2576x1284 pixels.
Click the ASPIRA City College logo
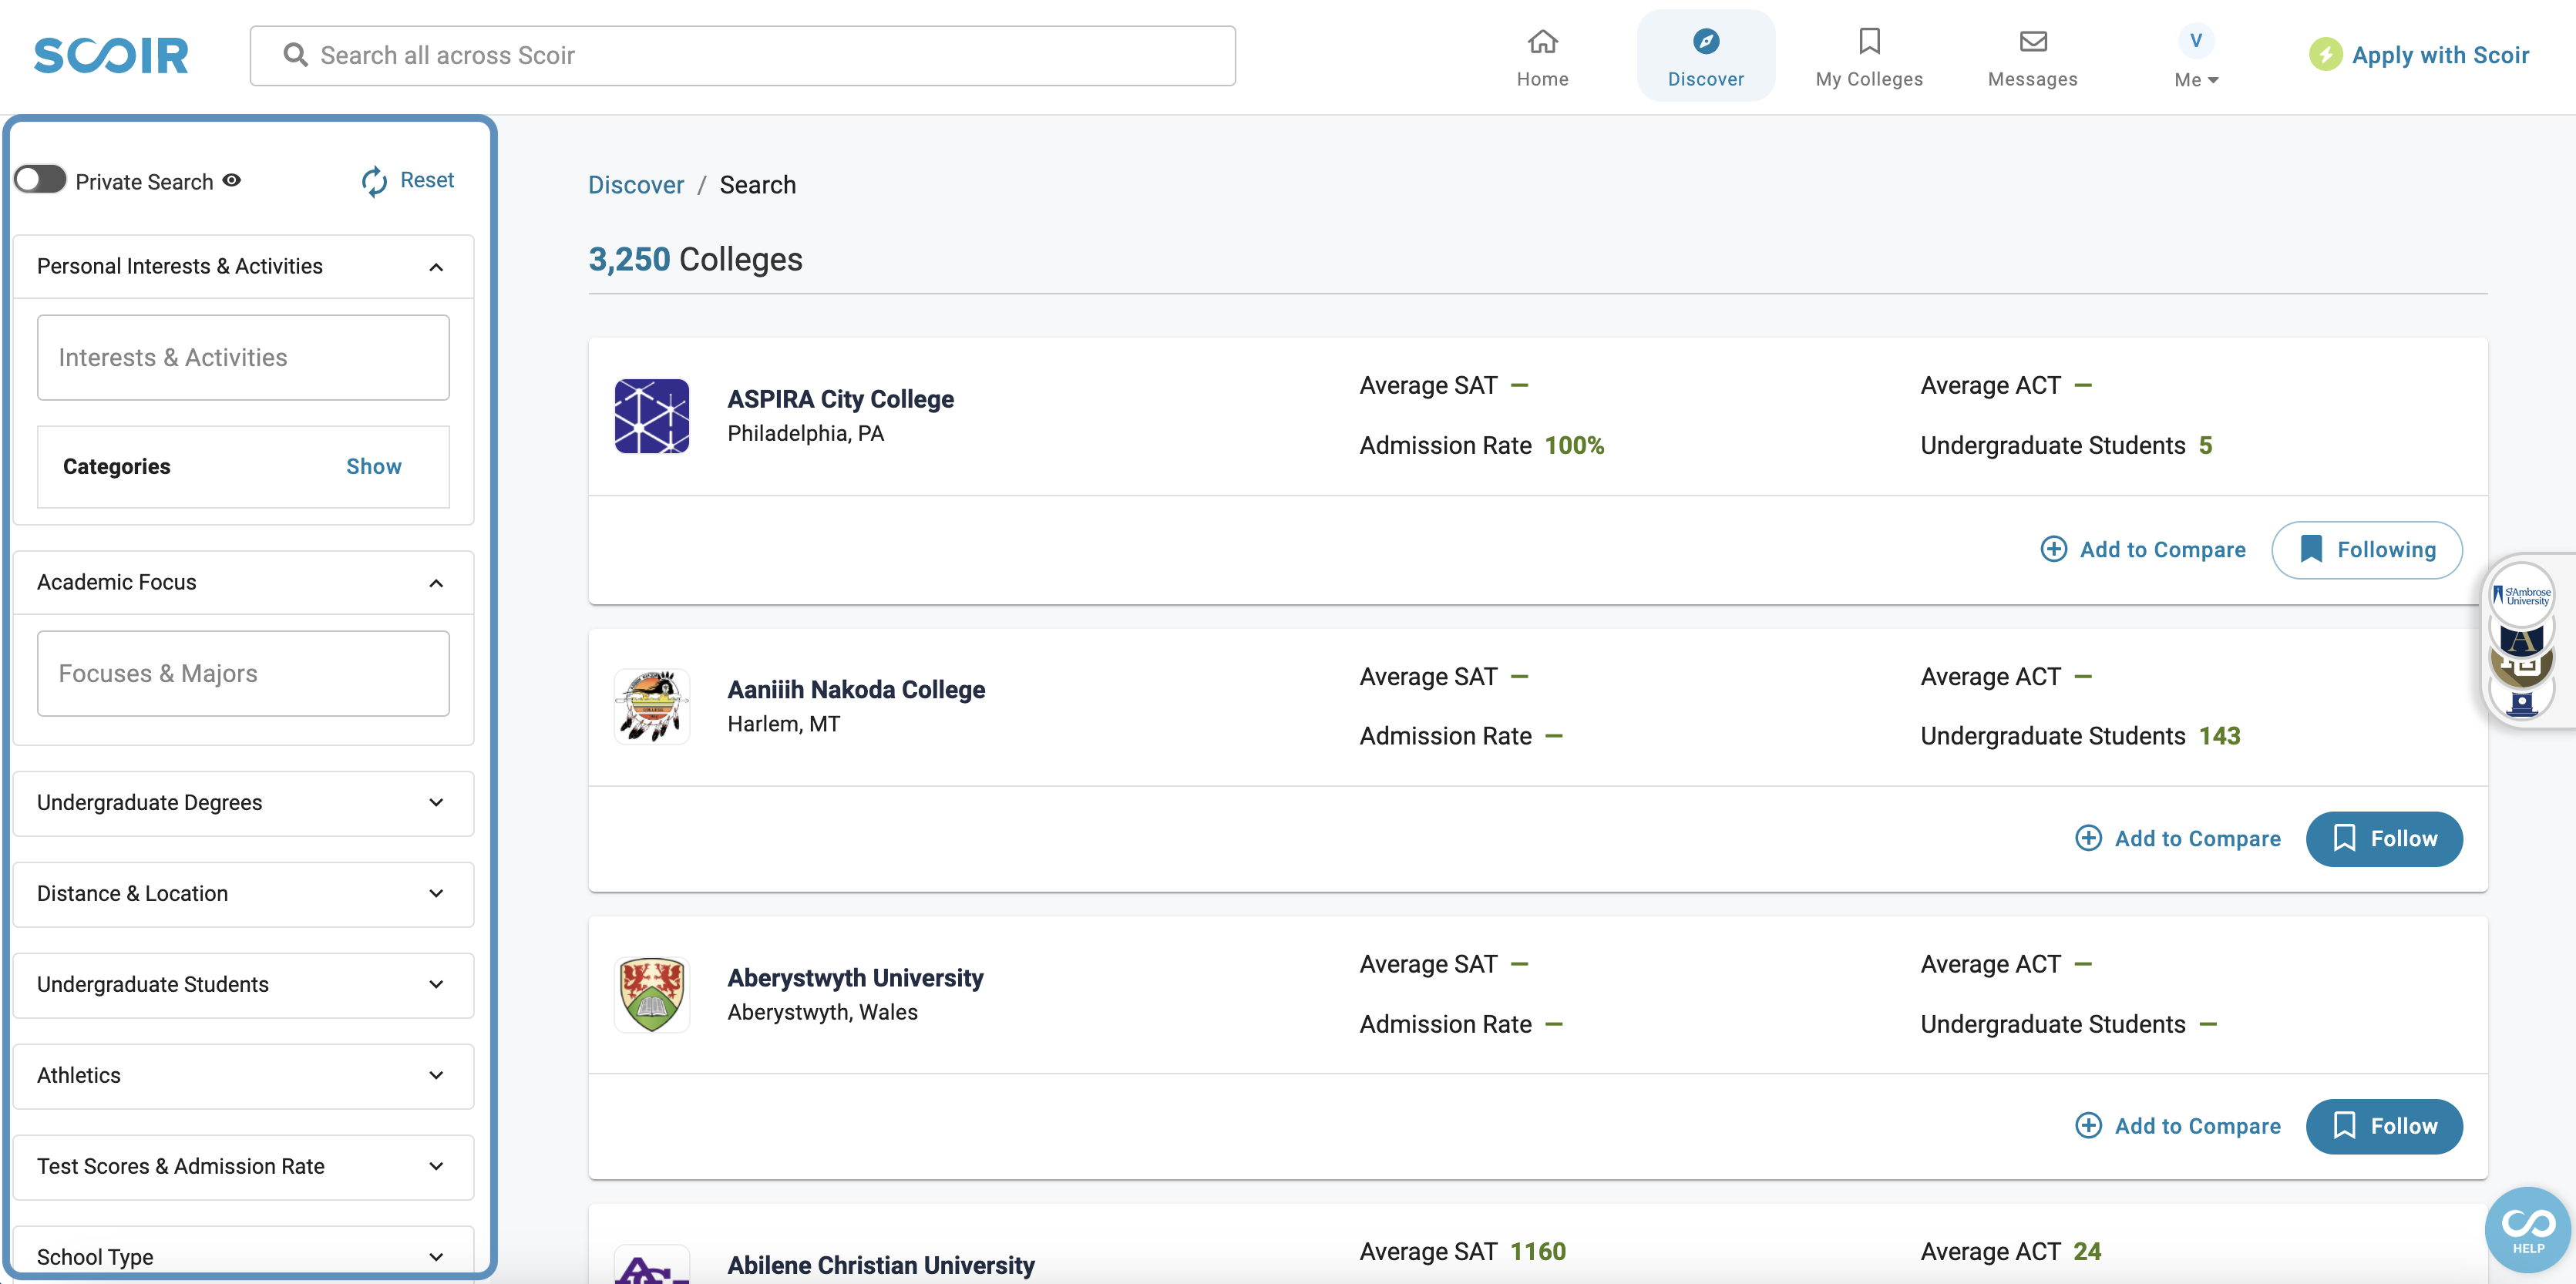tap(652, 416)
